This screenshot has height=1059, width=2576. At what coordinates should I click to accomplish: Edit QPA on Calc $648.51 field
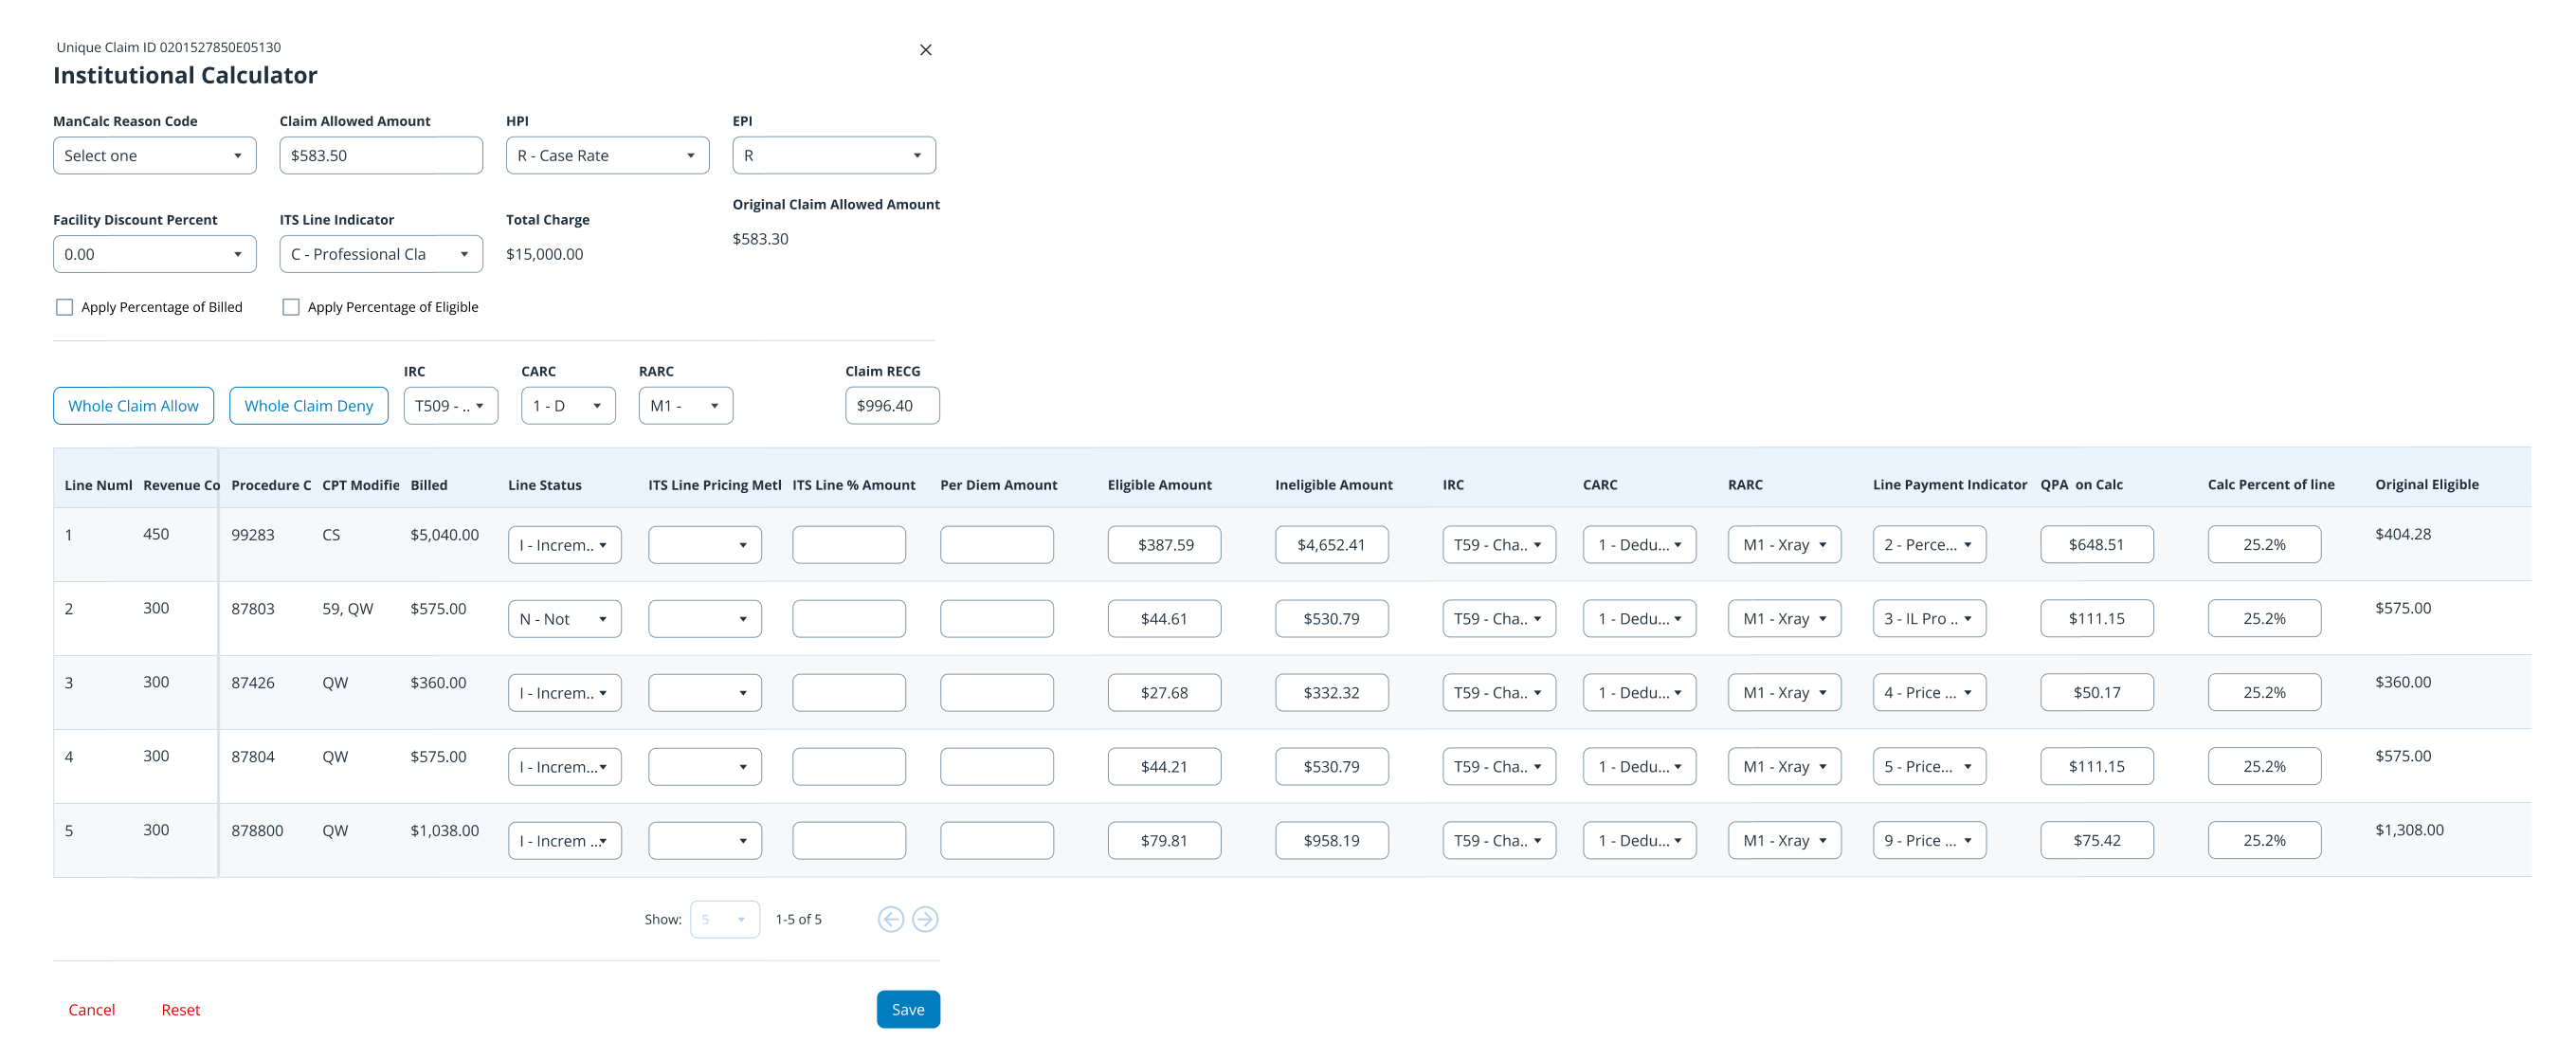[x=2097, y=545]
